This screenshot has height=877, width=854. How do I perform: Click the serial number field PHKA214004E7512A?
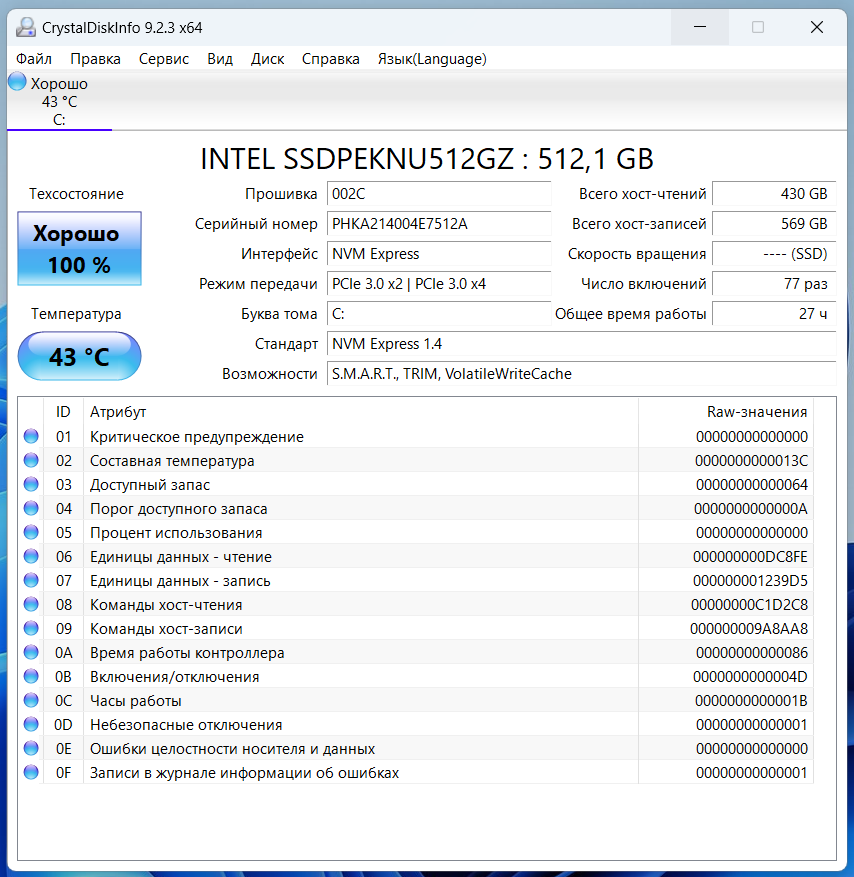[439, 224]
